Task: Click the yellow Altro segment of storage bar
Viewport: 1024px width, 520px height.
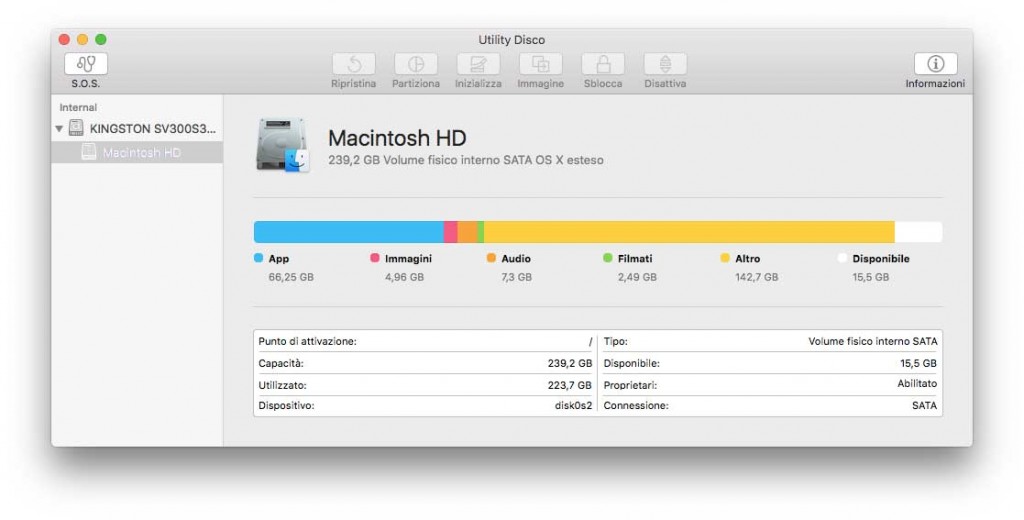Action: pyautogui.click(x=689, y=232)
